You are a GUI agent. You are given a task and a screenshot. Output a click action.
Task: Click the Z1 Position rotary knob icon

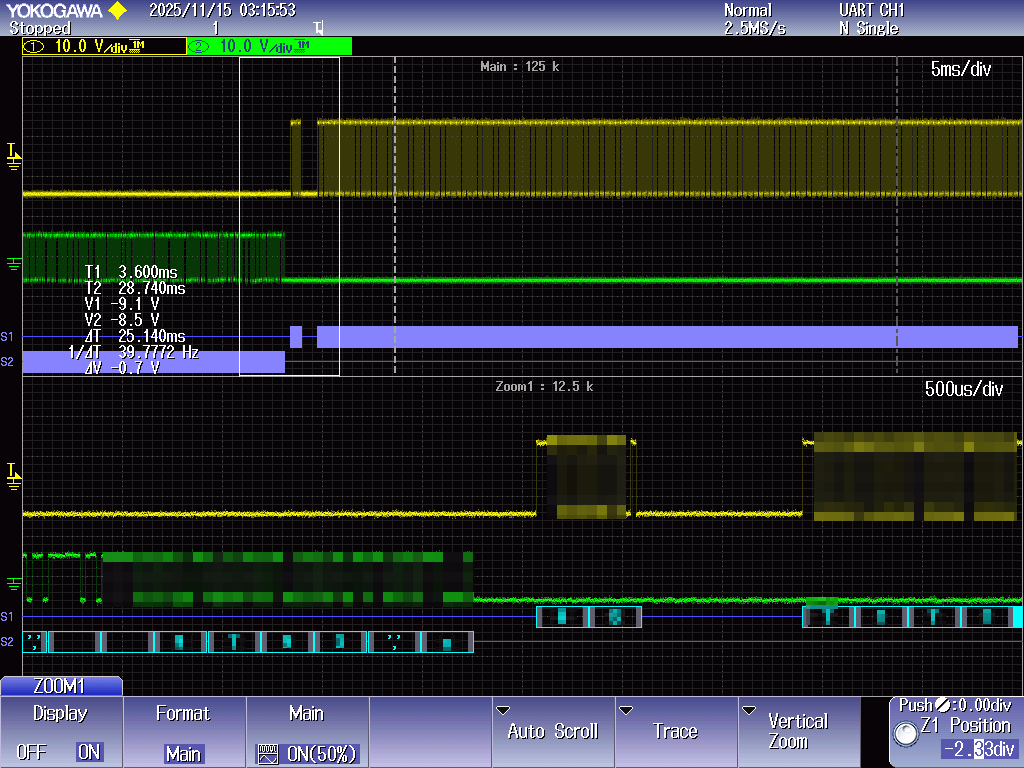pyautogui.click(x=906, y=735)
